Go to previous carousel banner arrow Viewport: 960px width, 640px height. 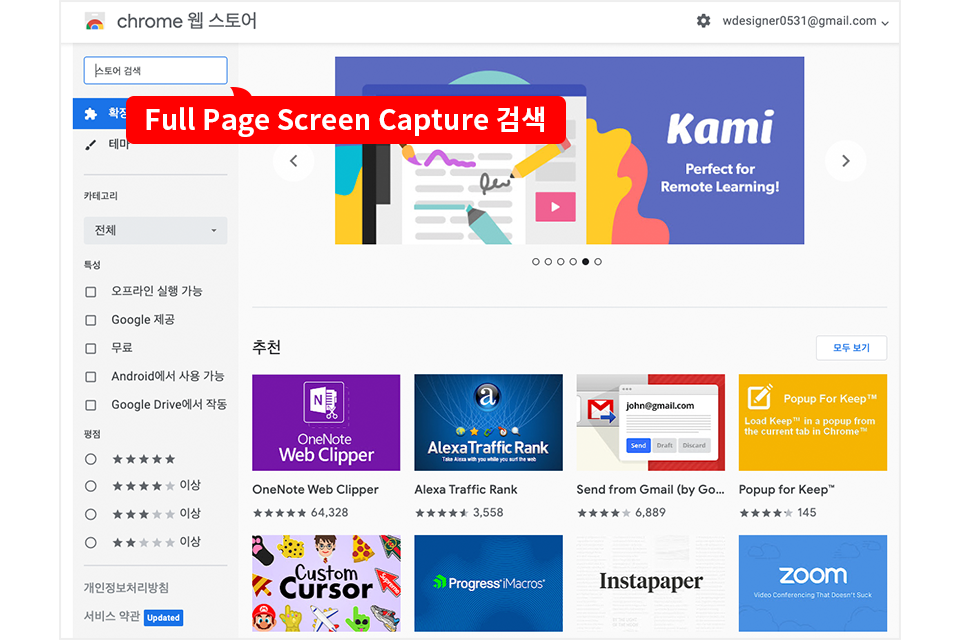pyautogui.click(x=293, y=160)
